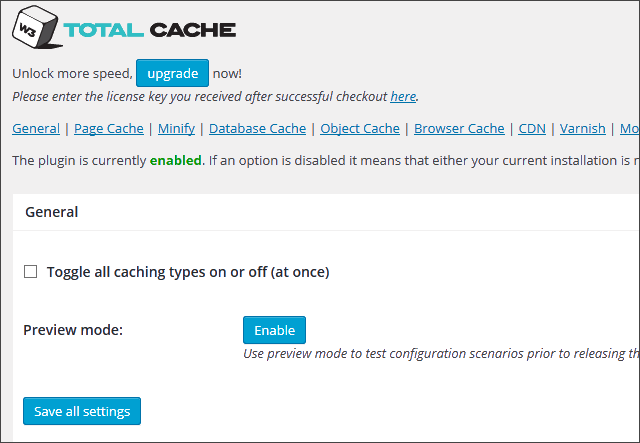The width and height of the screenshot is (640, 443).
Task: Go to the Page Cache section link
Action: pyautogui.click(x=109, y=129)
